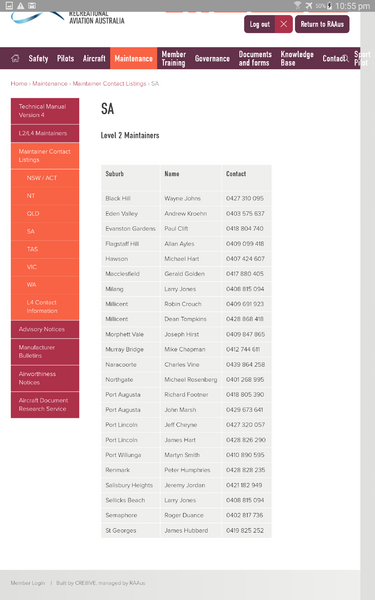Click the Return to RAAus button

coord(322,24)
